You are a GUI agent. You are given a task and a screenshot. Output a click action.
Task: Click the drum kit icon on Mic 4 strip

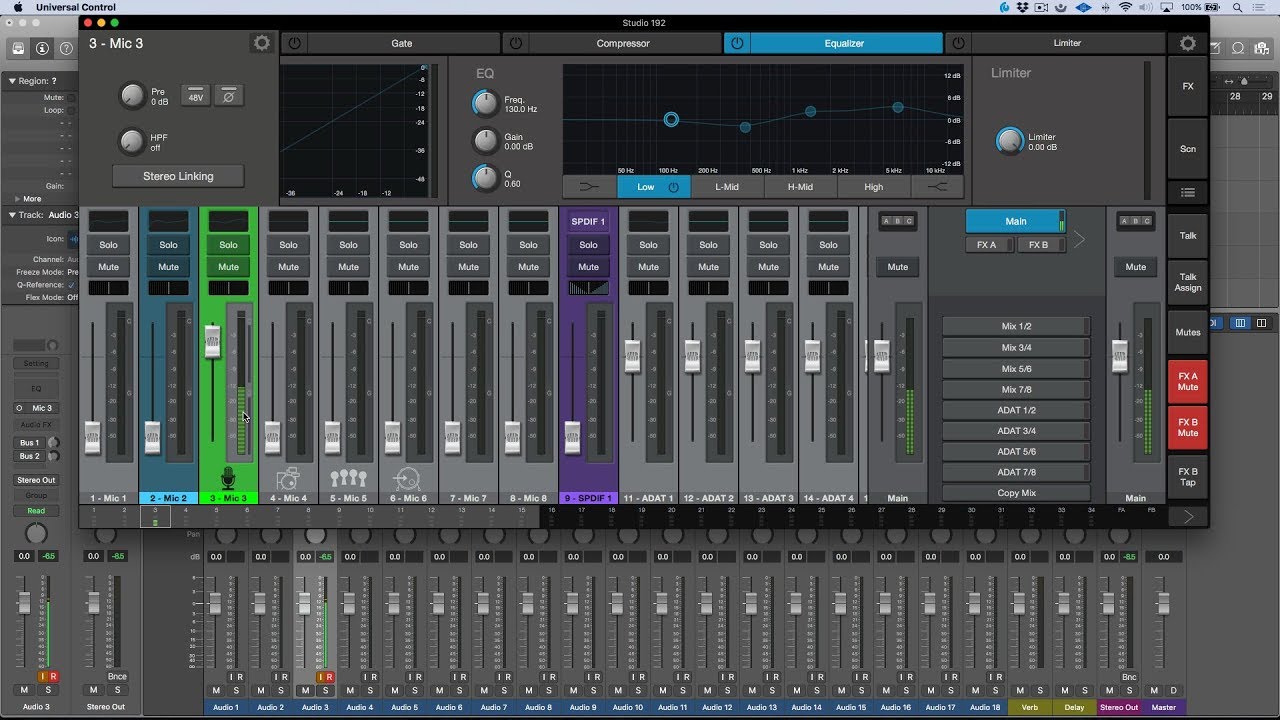pos(288,478)
